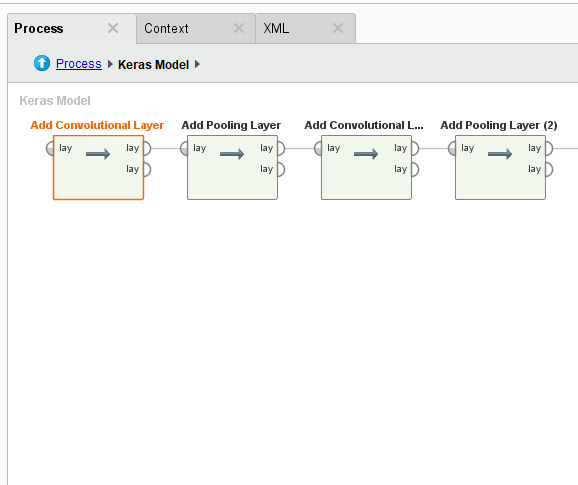This screenshot has width=578, height=485.
Task: Click top output port of Add Convolutional L...
Action: click(415, 149)
